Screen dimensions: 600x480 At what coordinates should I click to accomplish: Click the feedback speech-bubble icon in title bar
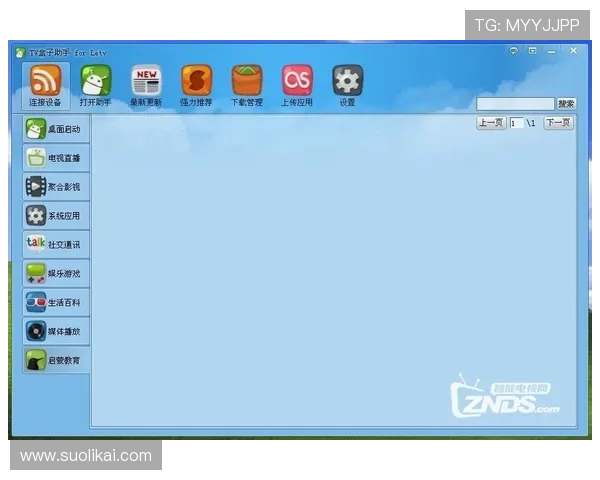[514, 51]
